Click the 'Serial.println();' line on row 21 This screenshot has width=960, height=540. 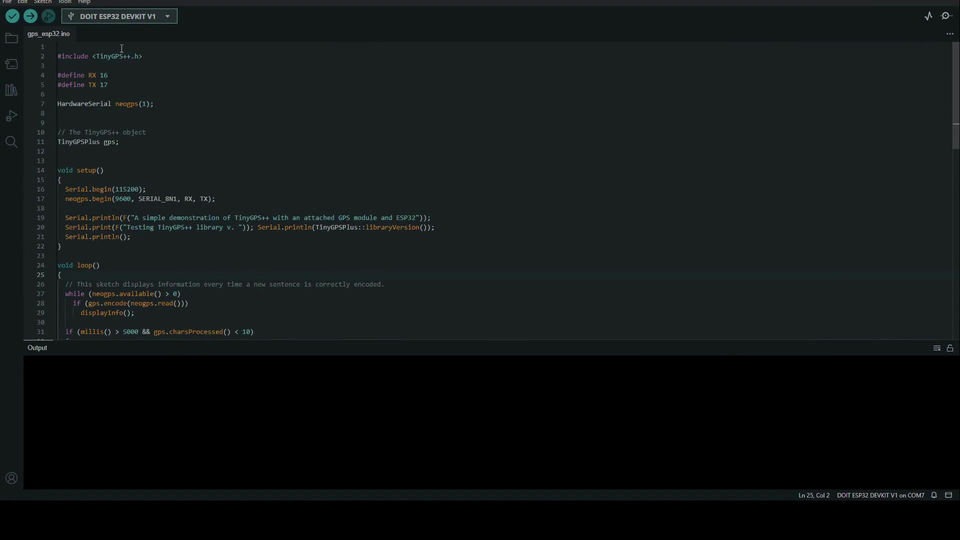[98, 237]
